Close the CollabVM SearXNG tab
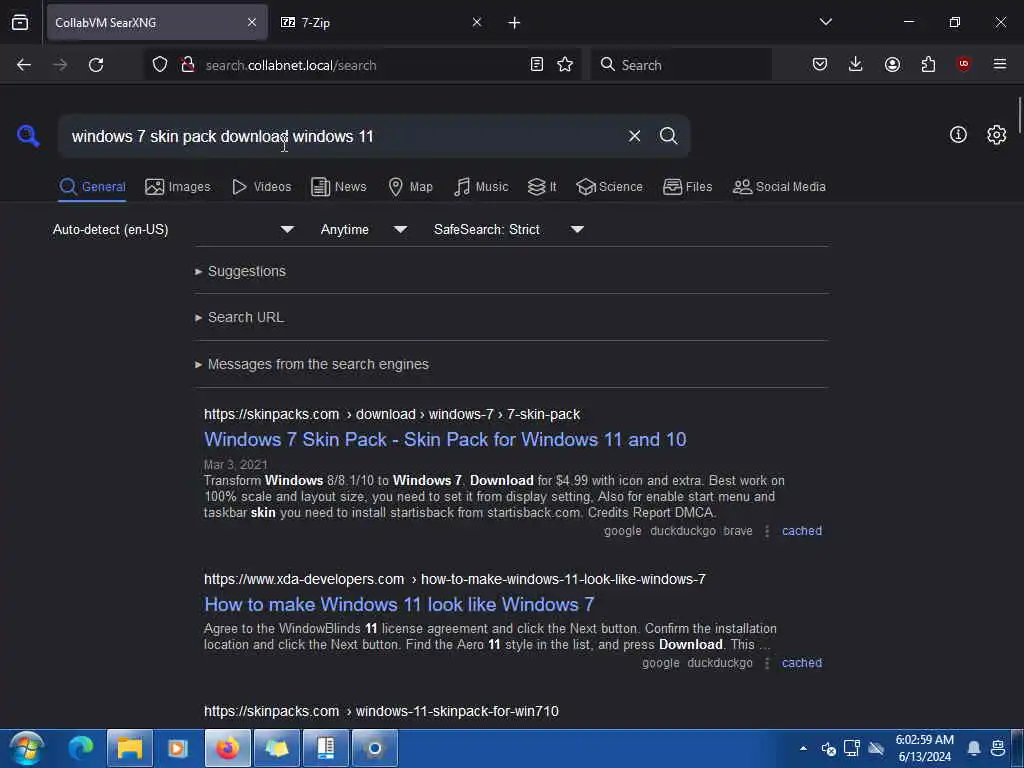 tap(252, 22)
